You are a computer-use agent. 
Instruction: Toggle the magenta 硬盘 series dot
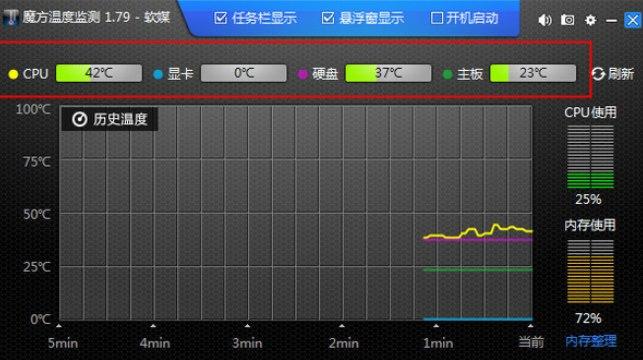(303, 74)
